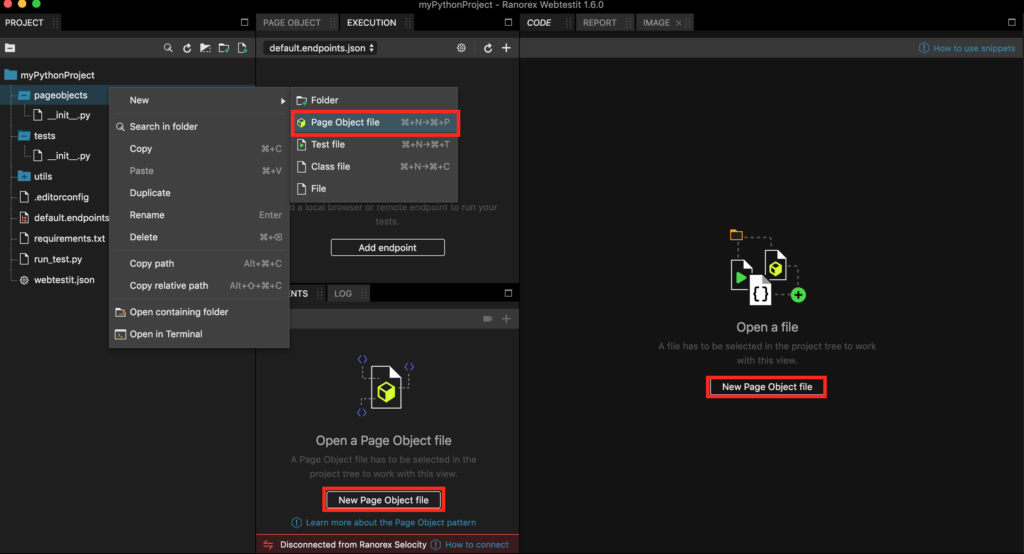This screenshot has height=554, width=1024.
Task: Click the Test file icon in submenu
Action: 301,144
